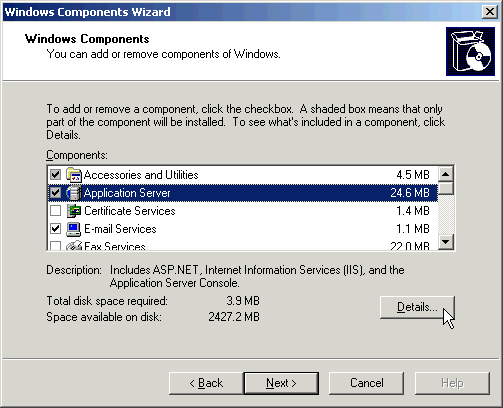Open Details for the selected component
This screenshot has height=408, width=503.
coord(417,307)
